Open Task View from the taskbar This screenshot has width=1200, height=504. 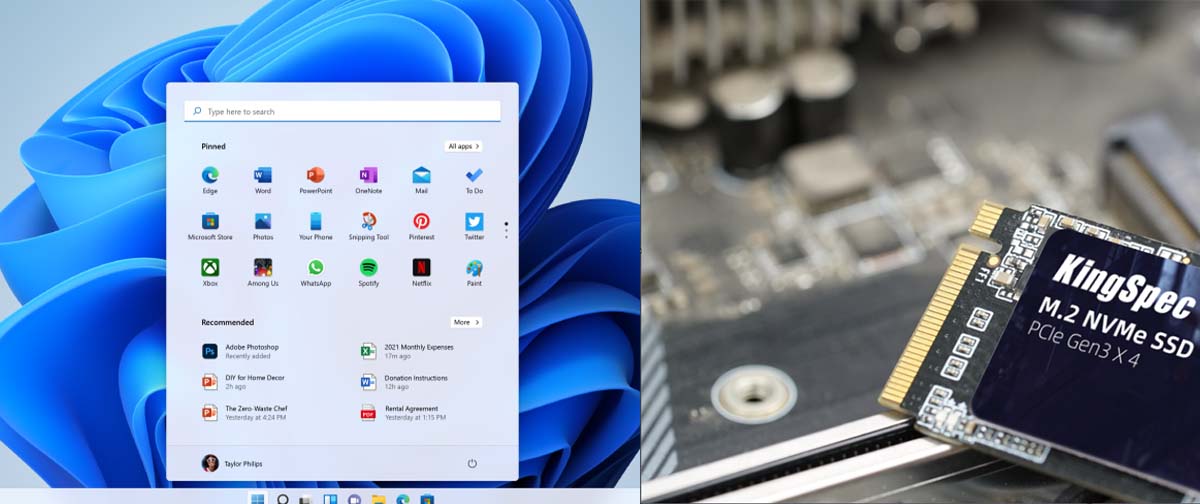[306, 498]
